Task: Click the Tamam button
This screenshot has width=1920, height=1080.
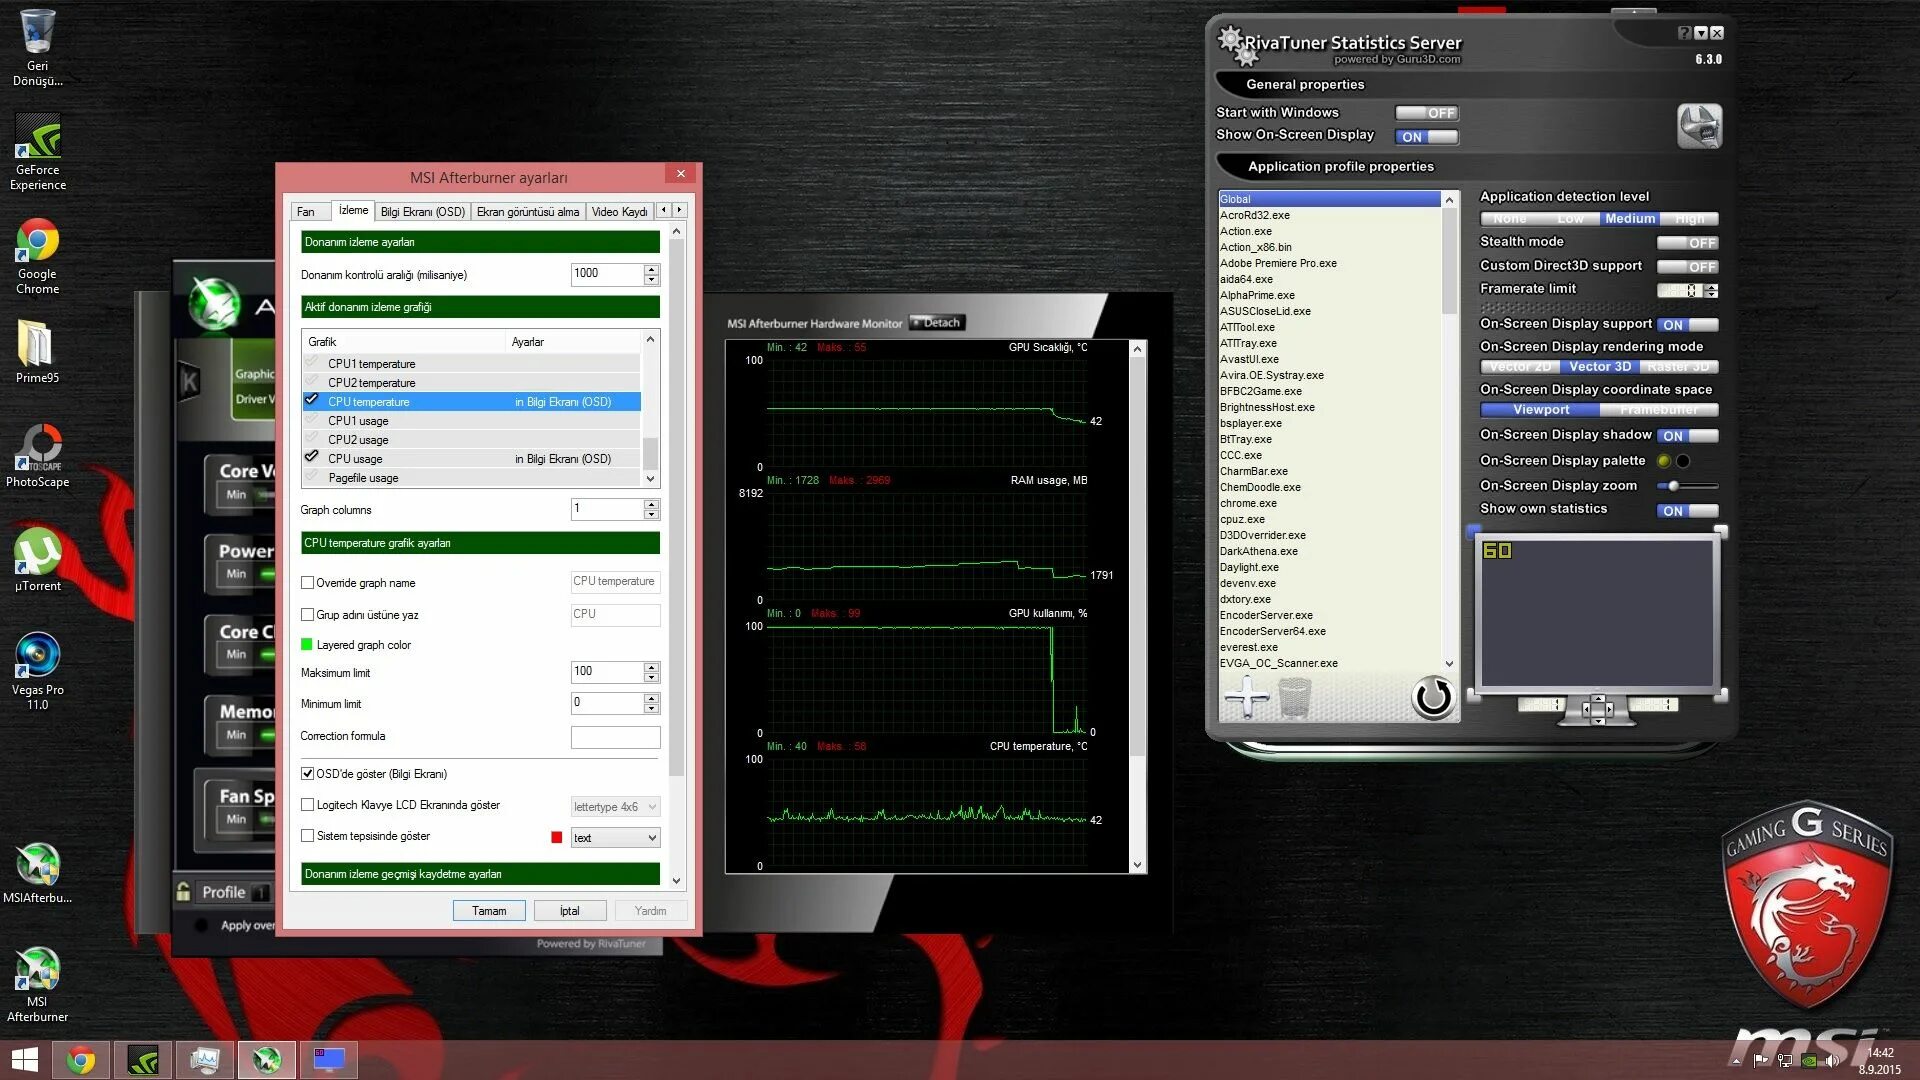Action: click(x=489, y=911)
